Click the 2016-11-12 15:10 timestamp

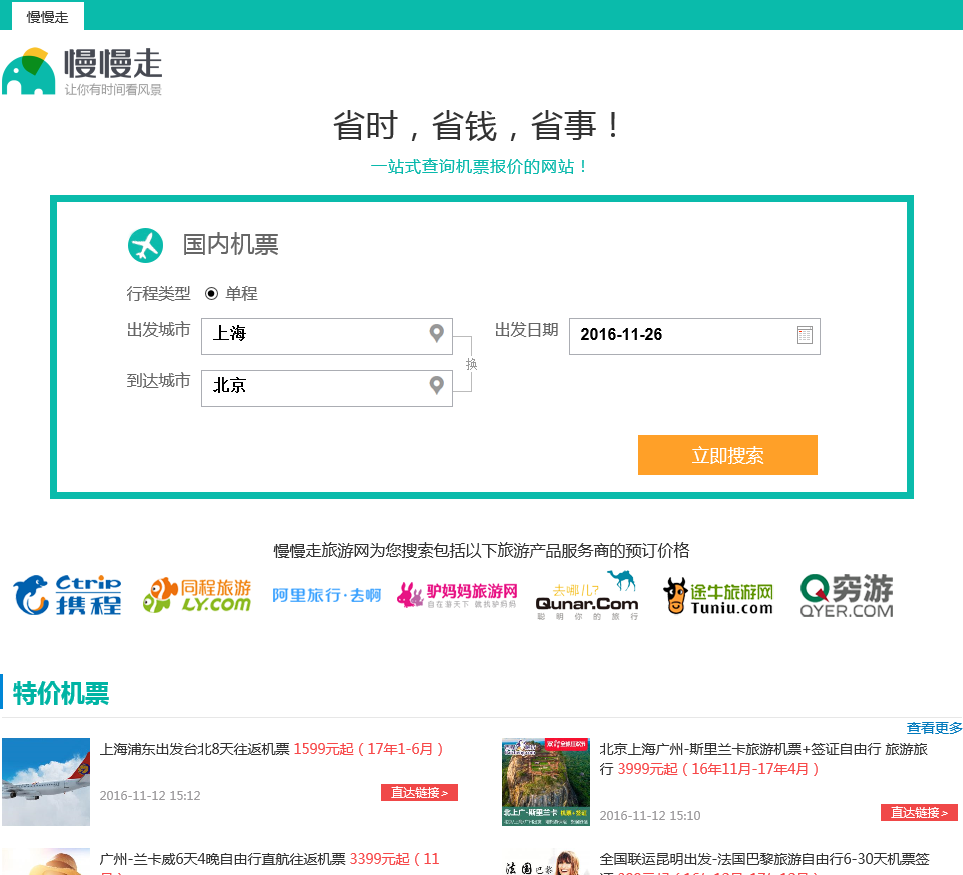[650, 815]
